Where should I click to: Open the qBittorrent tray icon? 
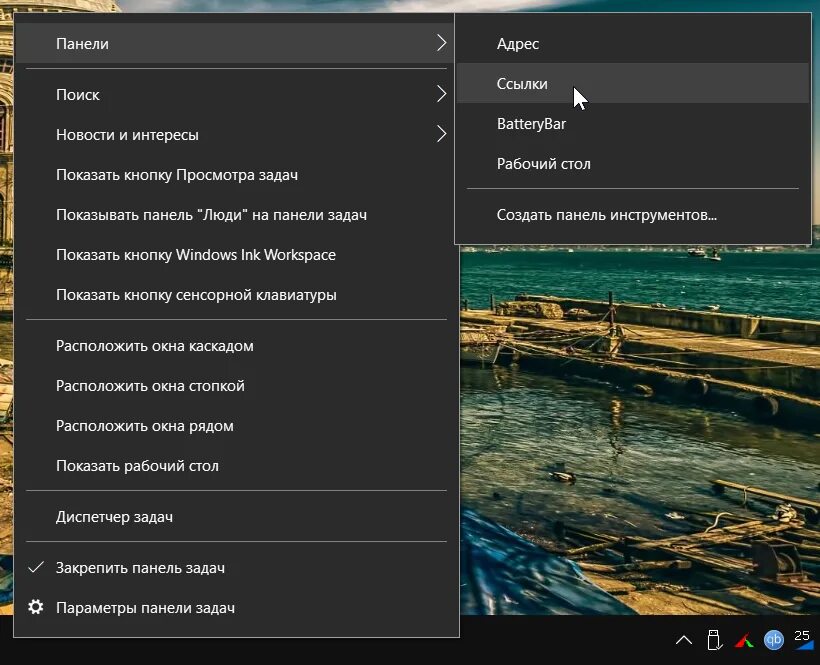(774, 640)
